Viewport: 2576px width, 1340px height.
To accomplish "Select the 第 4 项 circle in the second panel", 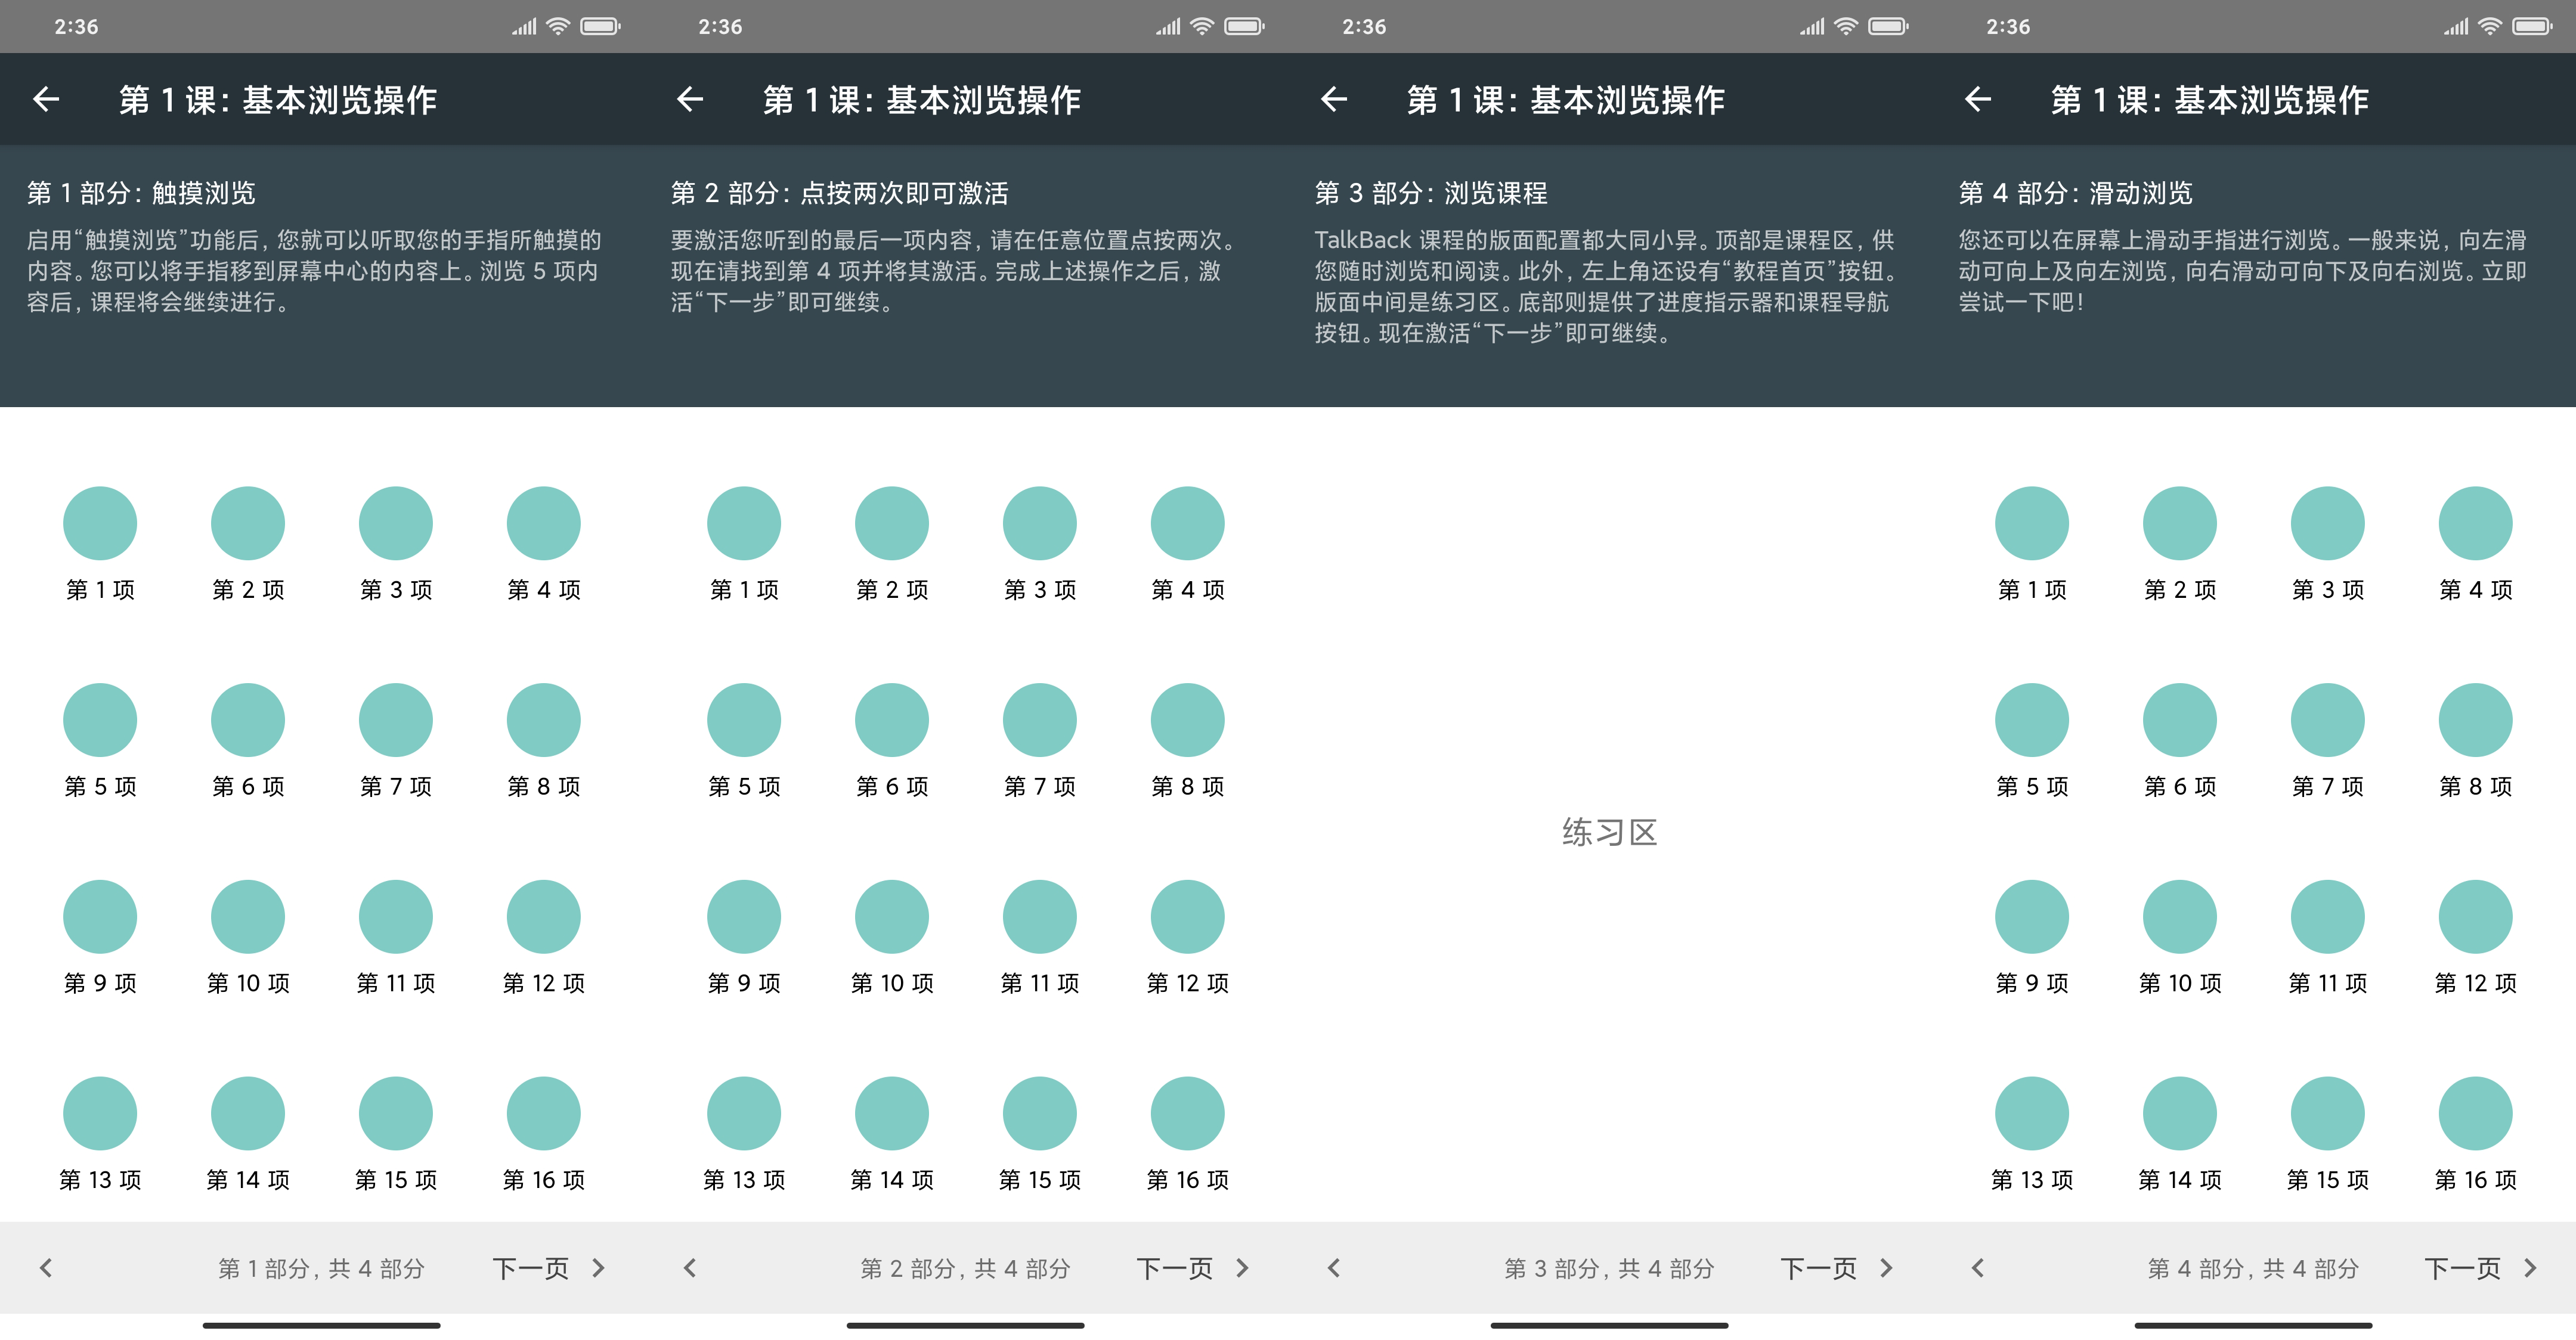I will (x=1187, y=522).
